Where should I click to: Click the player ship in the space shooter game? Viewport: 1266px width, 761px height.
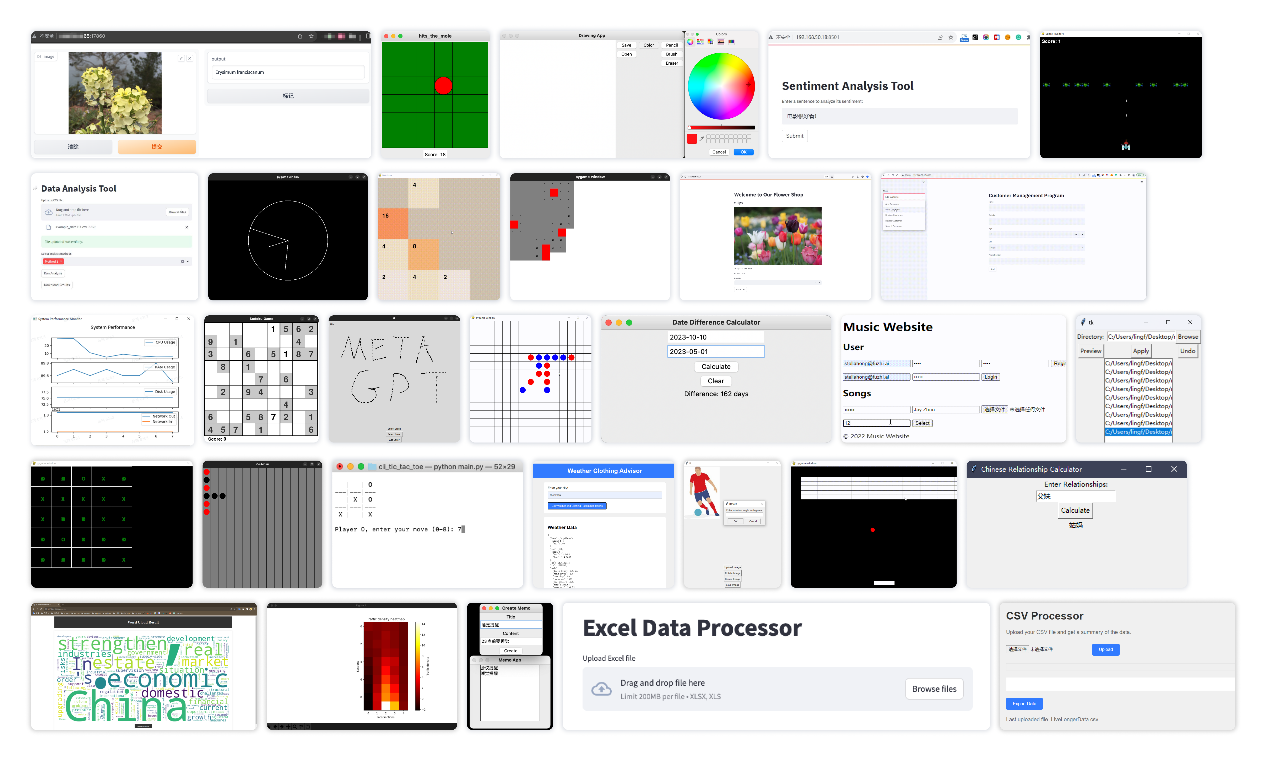(x=1126, y=147)
